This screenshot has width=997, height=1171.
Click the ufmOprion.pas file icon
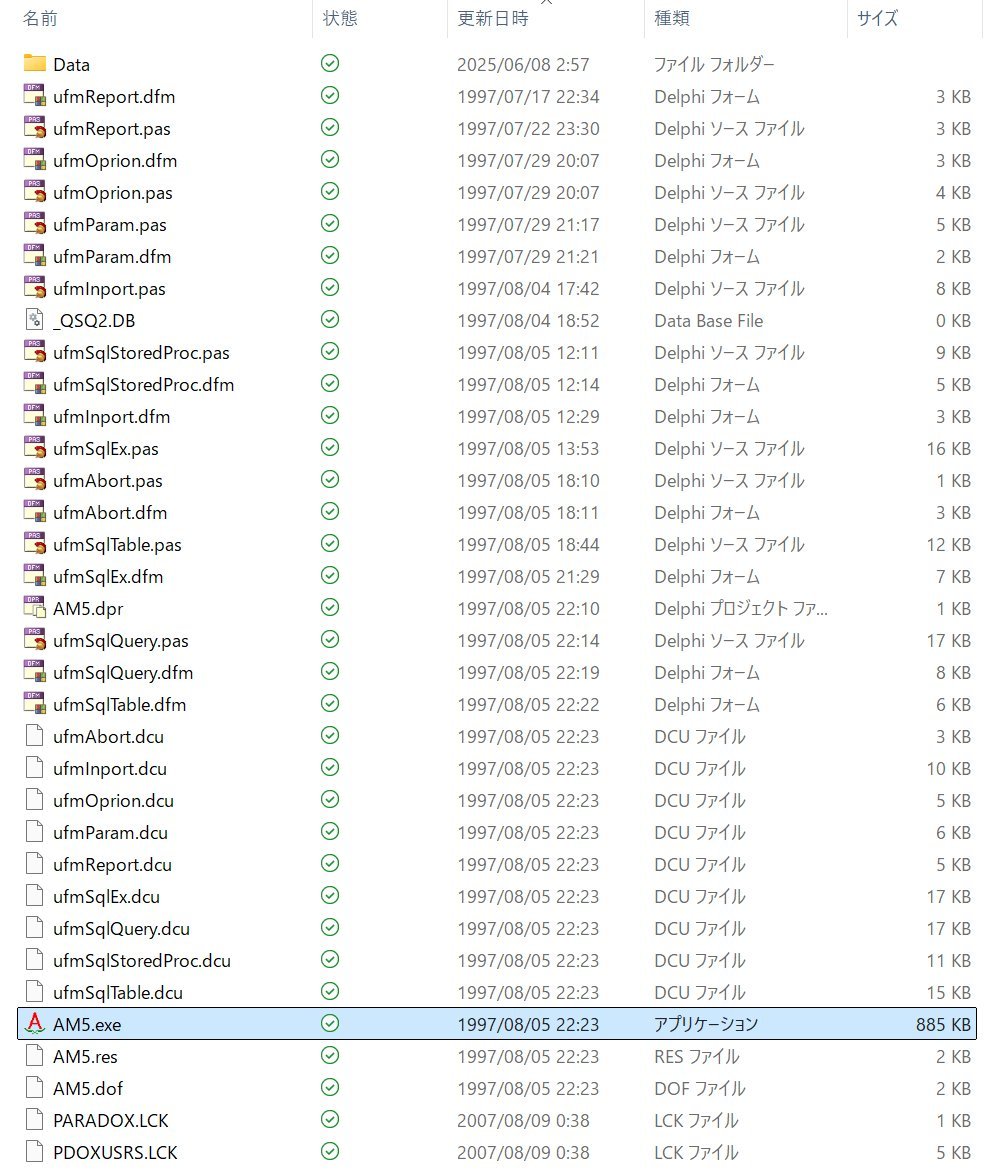coord(34,192)
